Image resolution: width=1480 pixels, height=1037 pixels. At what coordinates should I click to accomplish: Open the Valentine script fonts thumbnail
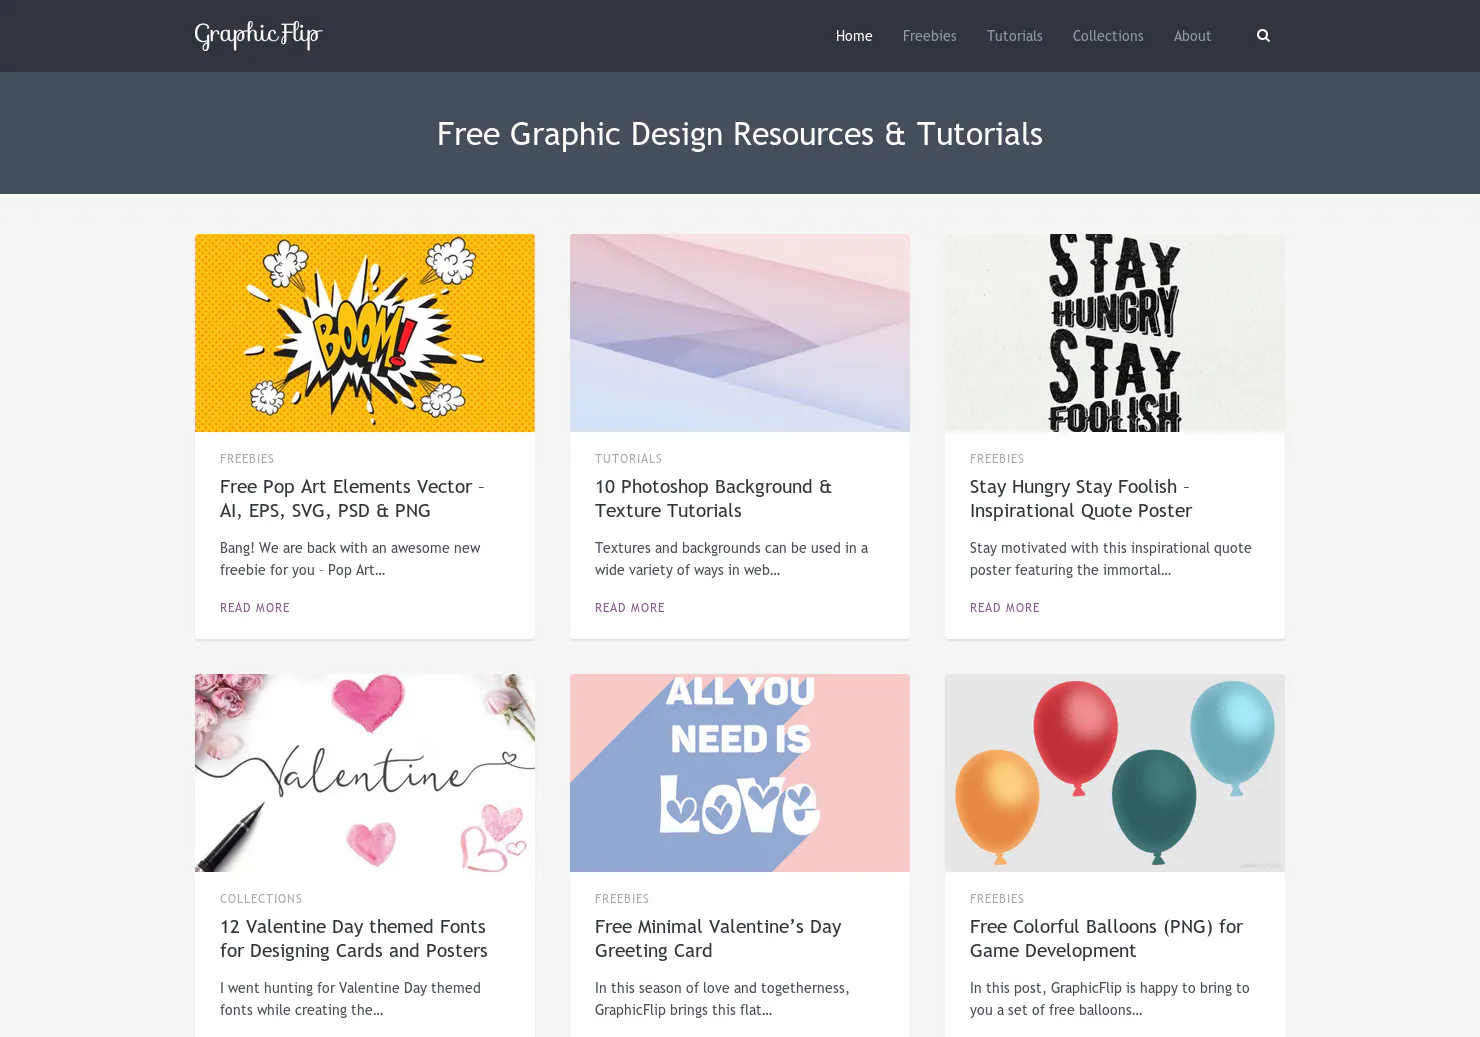coord(365,773)
